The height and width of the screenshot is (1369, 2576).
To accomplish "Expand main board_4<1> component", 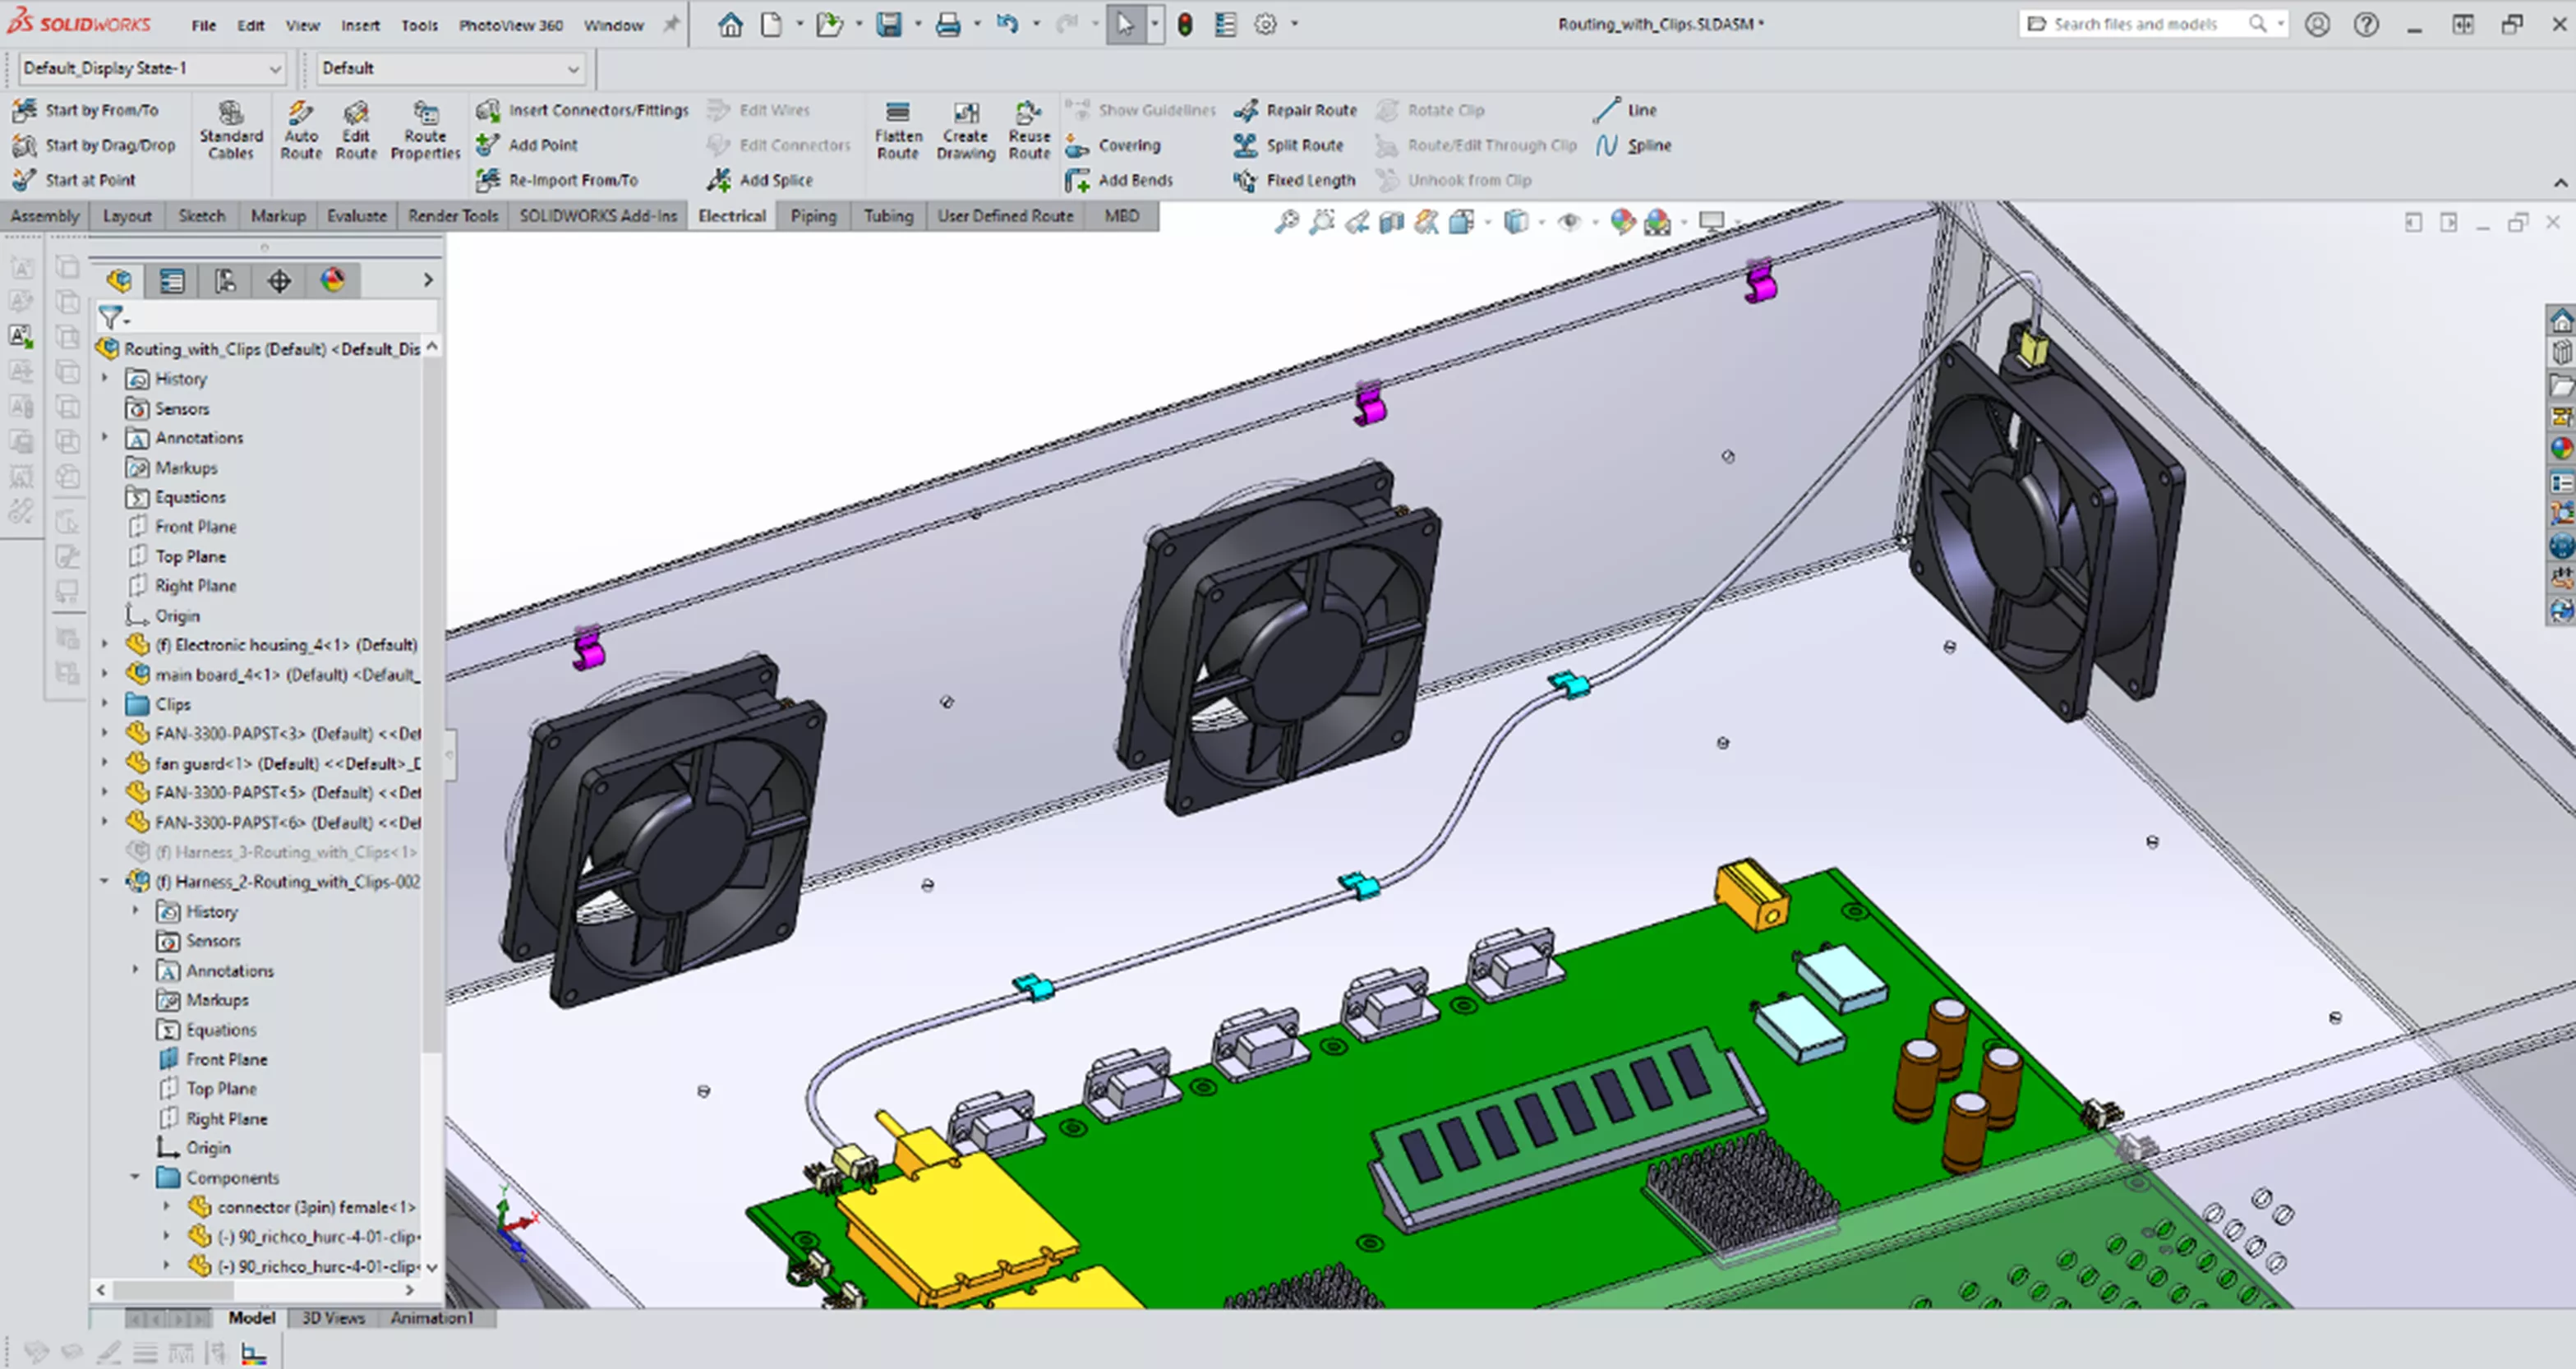I will point(105,674).
